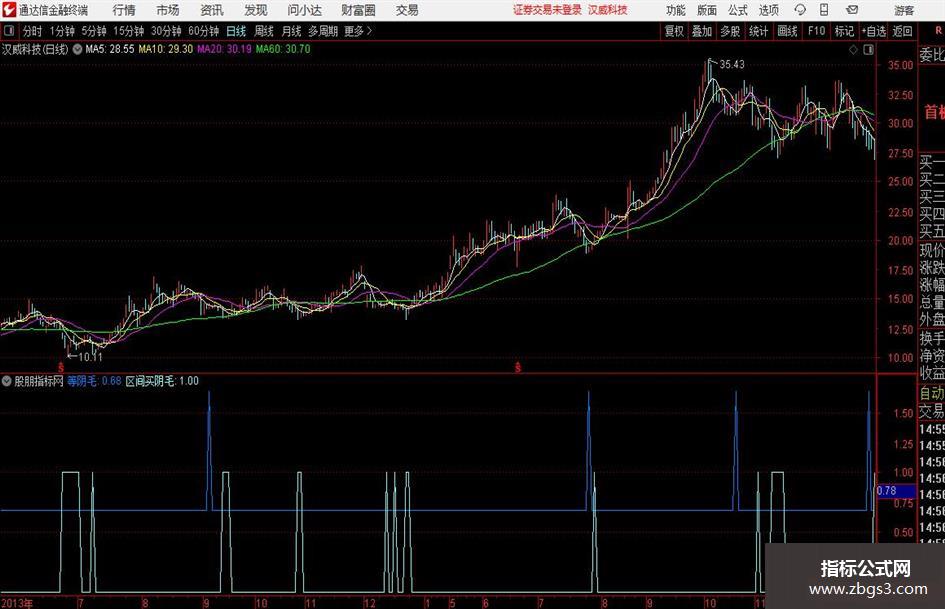Click the 10.11 low price label
This screenshot has height=609, width=945.
(90, 357)
